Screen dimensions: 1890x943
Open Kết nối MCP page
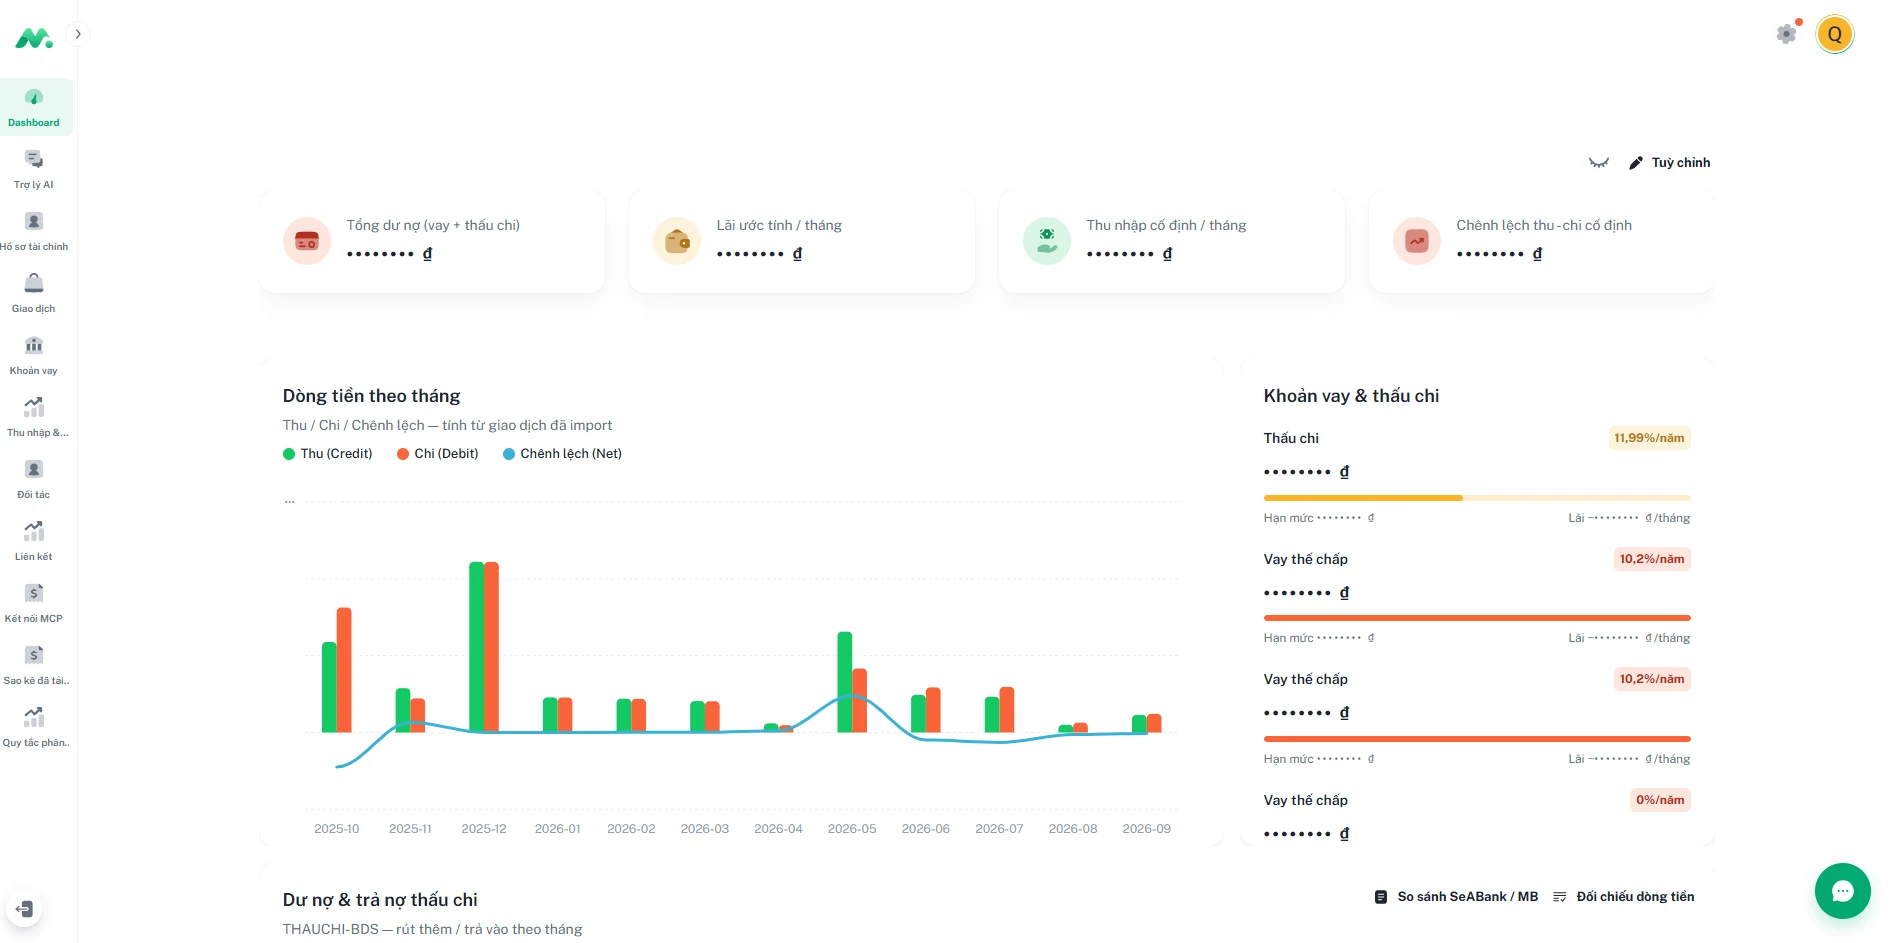(x=34, y=603)
